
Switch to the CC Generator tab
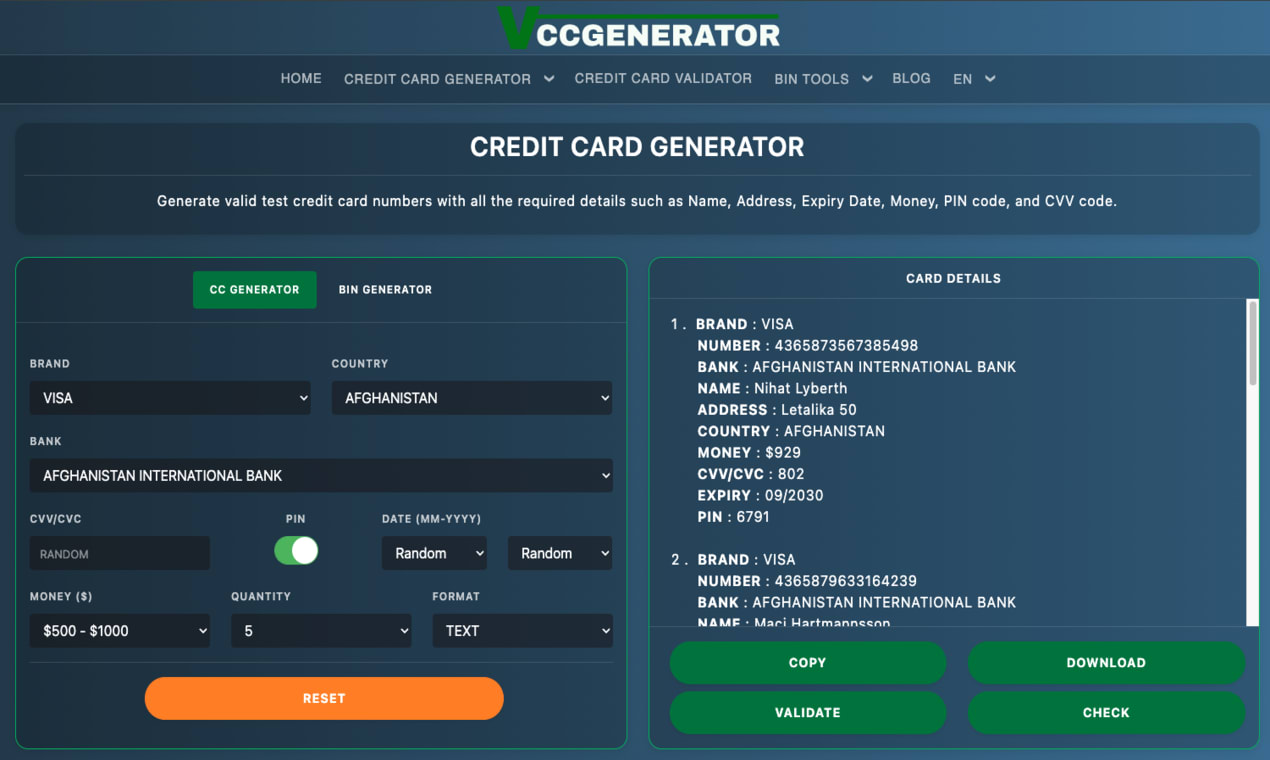coord(254,290)
